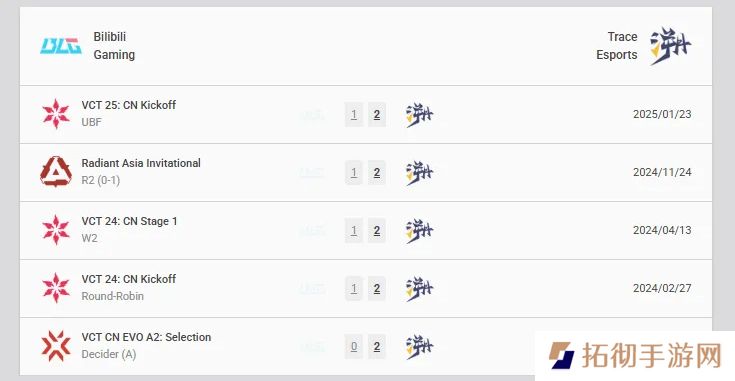
Task: Click Trace Esports logo in 2025/01/23 row
Action: pyautogui.click(x=419, y=115)
